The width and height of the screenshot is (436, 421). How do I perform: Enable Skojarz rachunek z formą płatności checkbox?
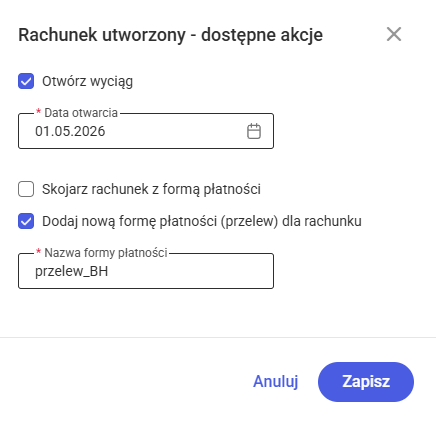tap(26, 189)
